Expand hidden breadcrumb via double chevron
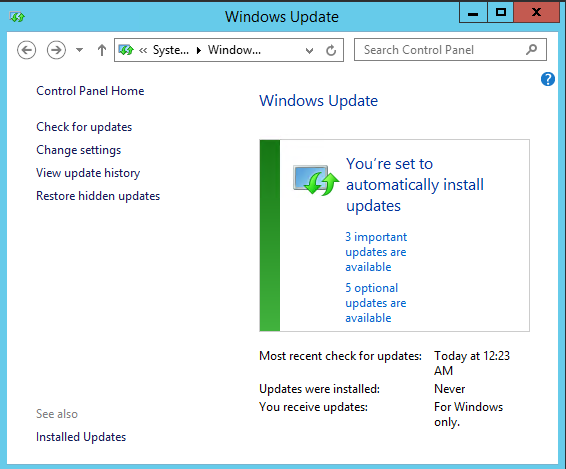The width and height of the screenshot is (566, 469). [143, 50]
